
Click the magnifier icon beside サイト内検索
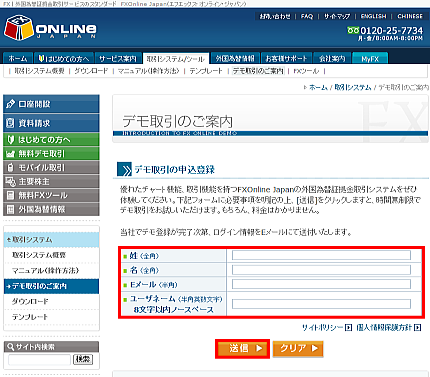[x=11, y=347]
